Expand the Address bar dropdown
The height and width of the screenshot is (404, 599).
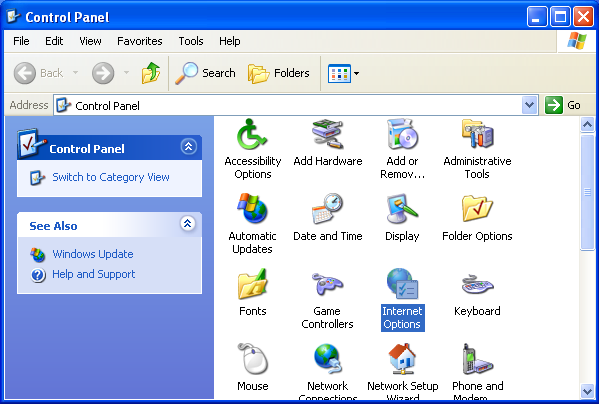click(x=529, y=105)
